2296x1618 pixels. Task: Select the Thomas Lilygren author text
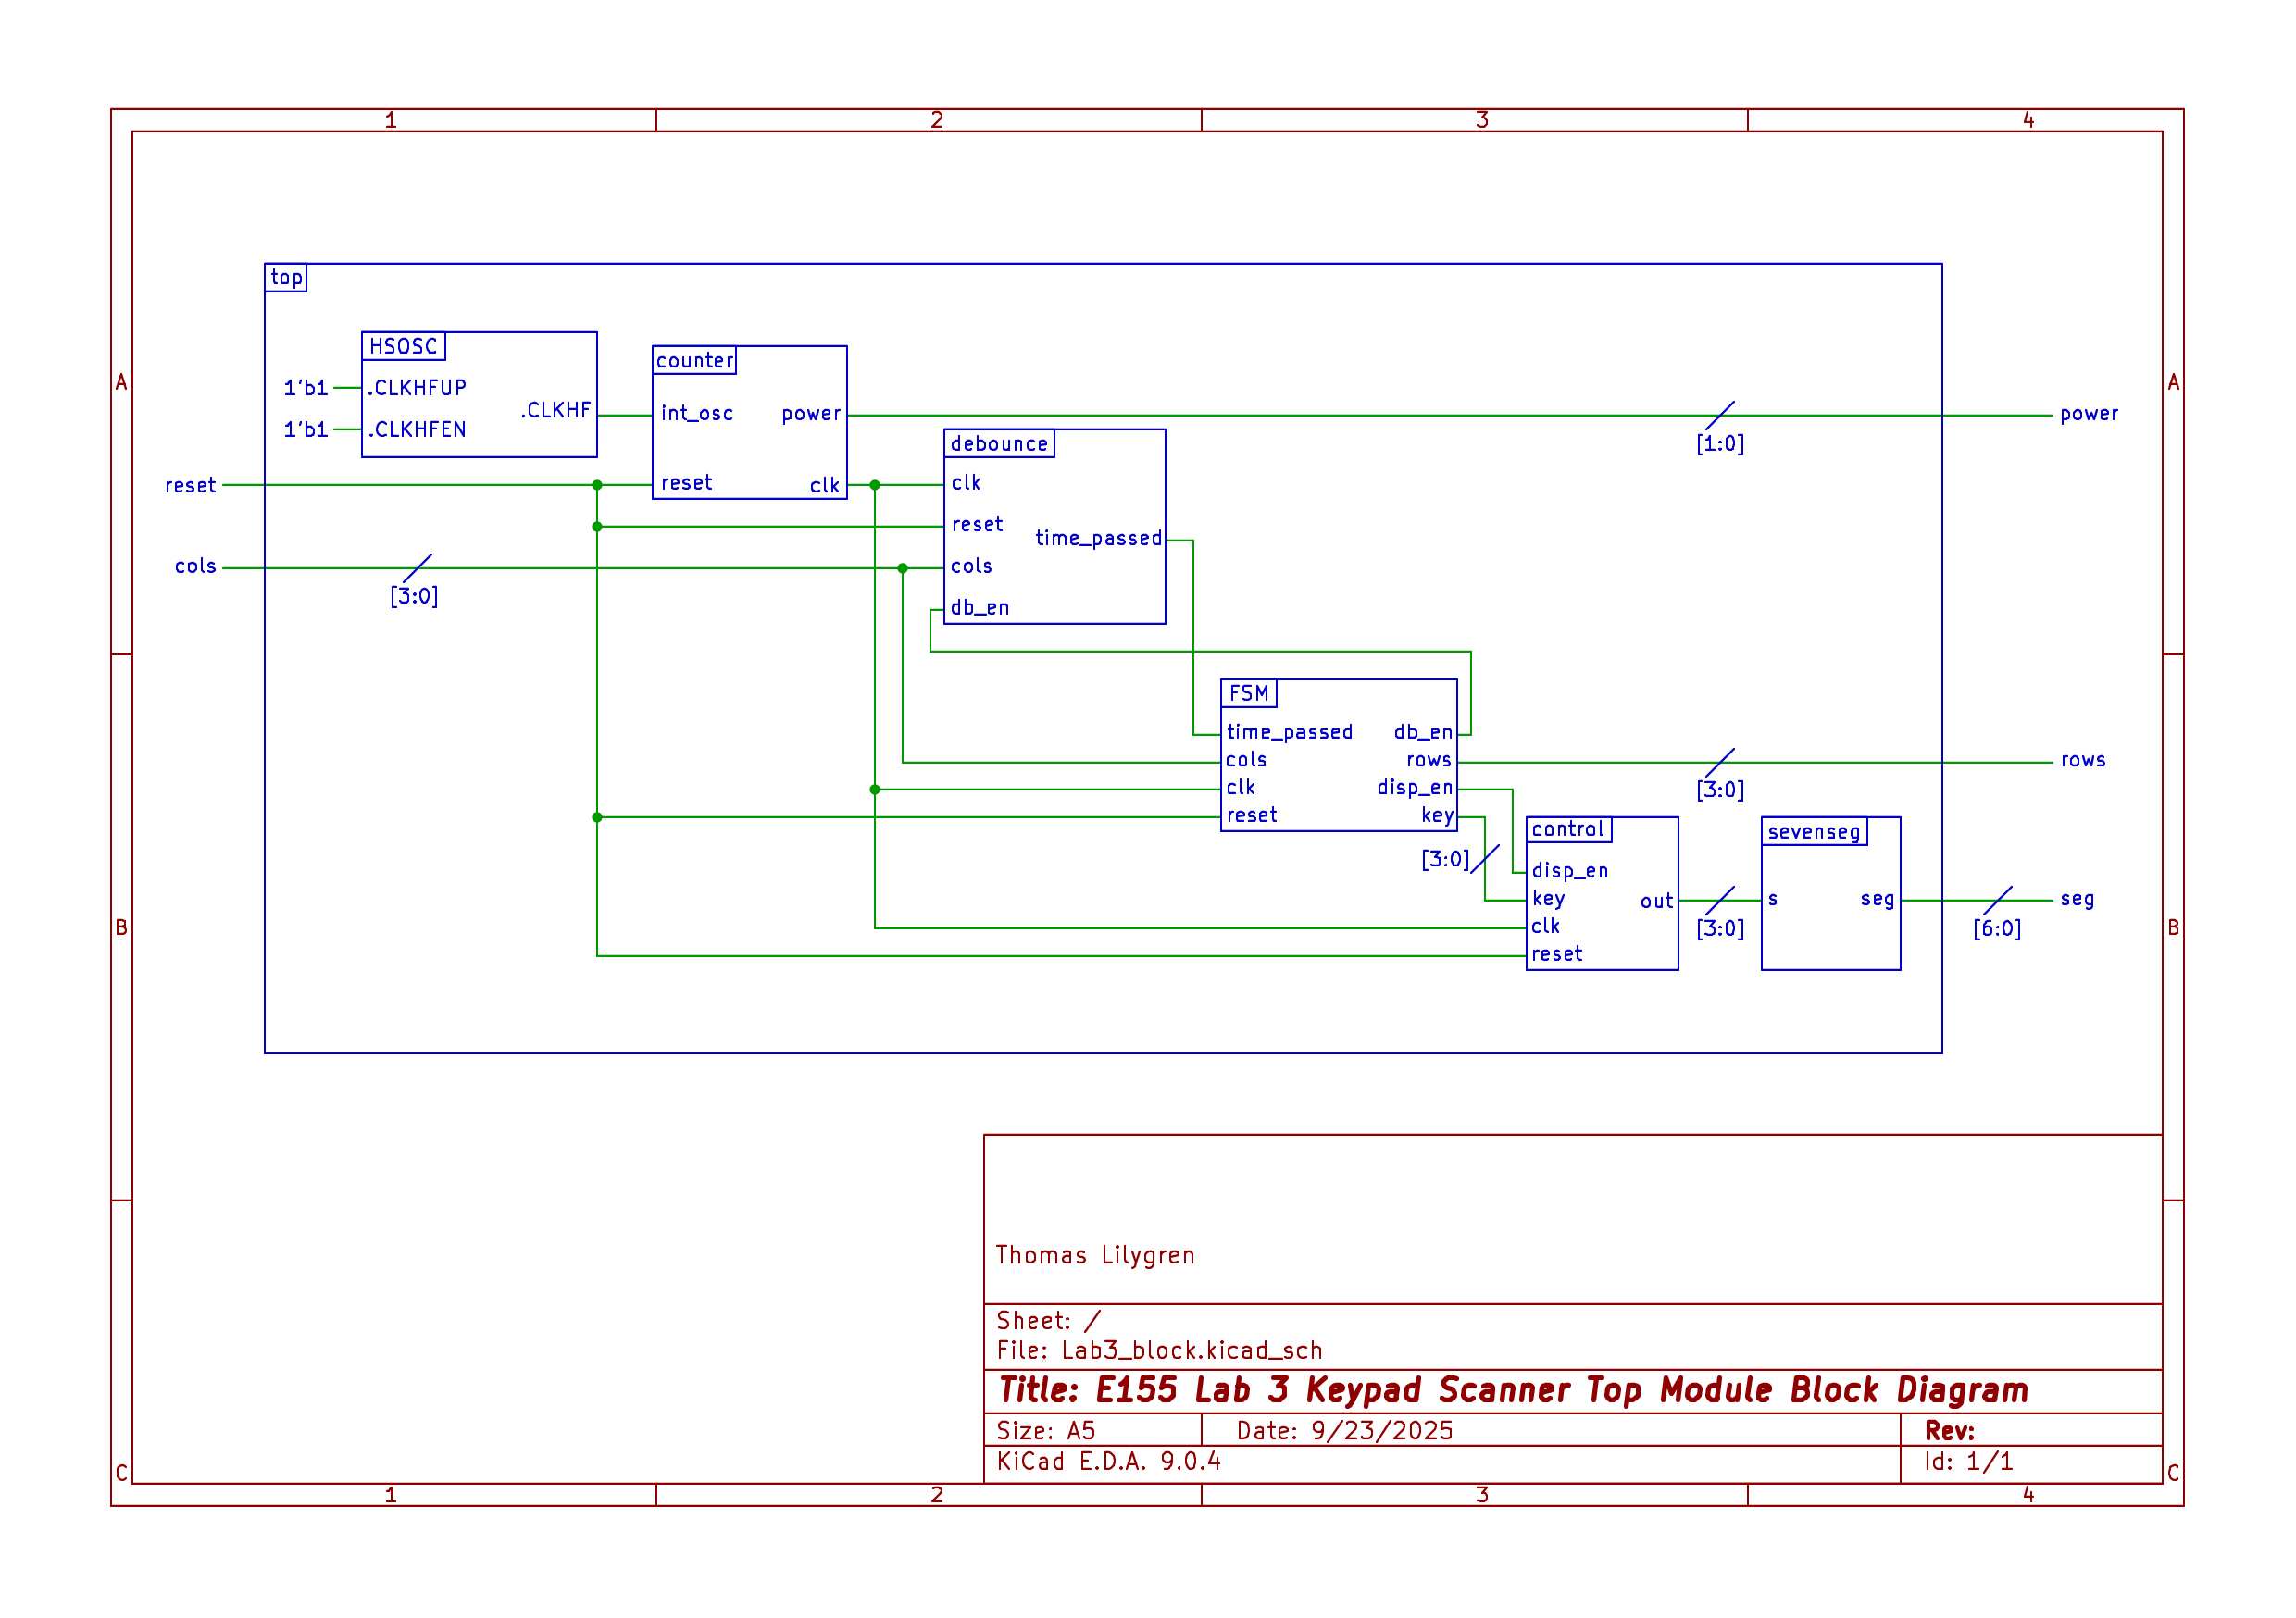tap(1094, 1255)
